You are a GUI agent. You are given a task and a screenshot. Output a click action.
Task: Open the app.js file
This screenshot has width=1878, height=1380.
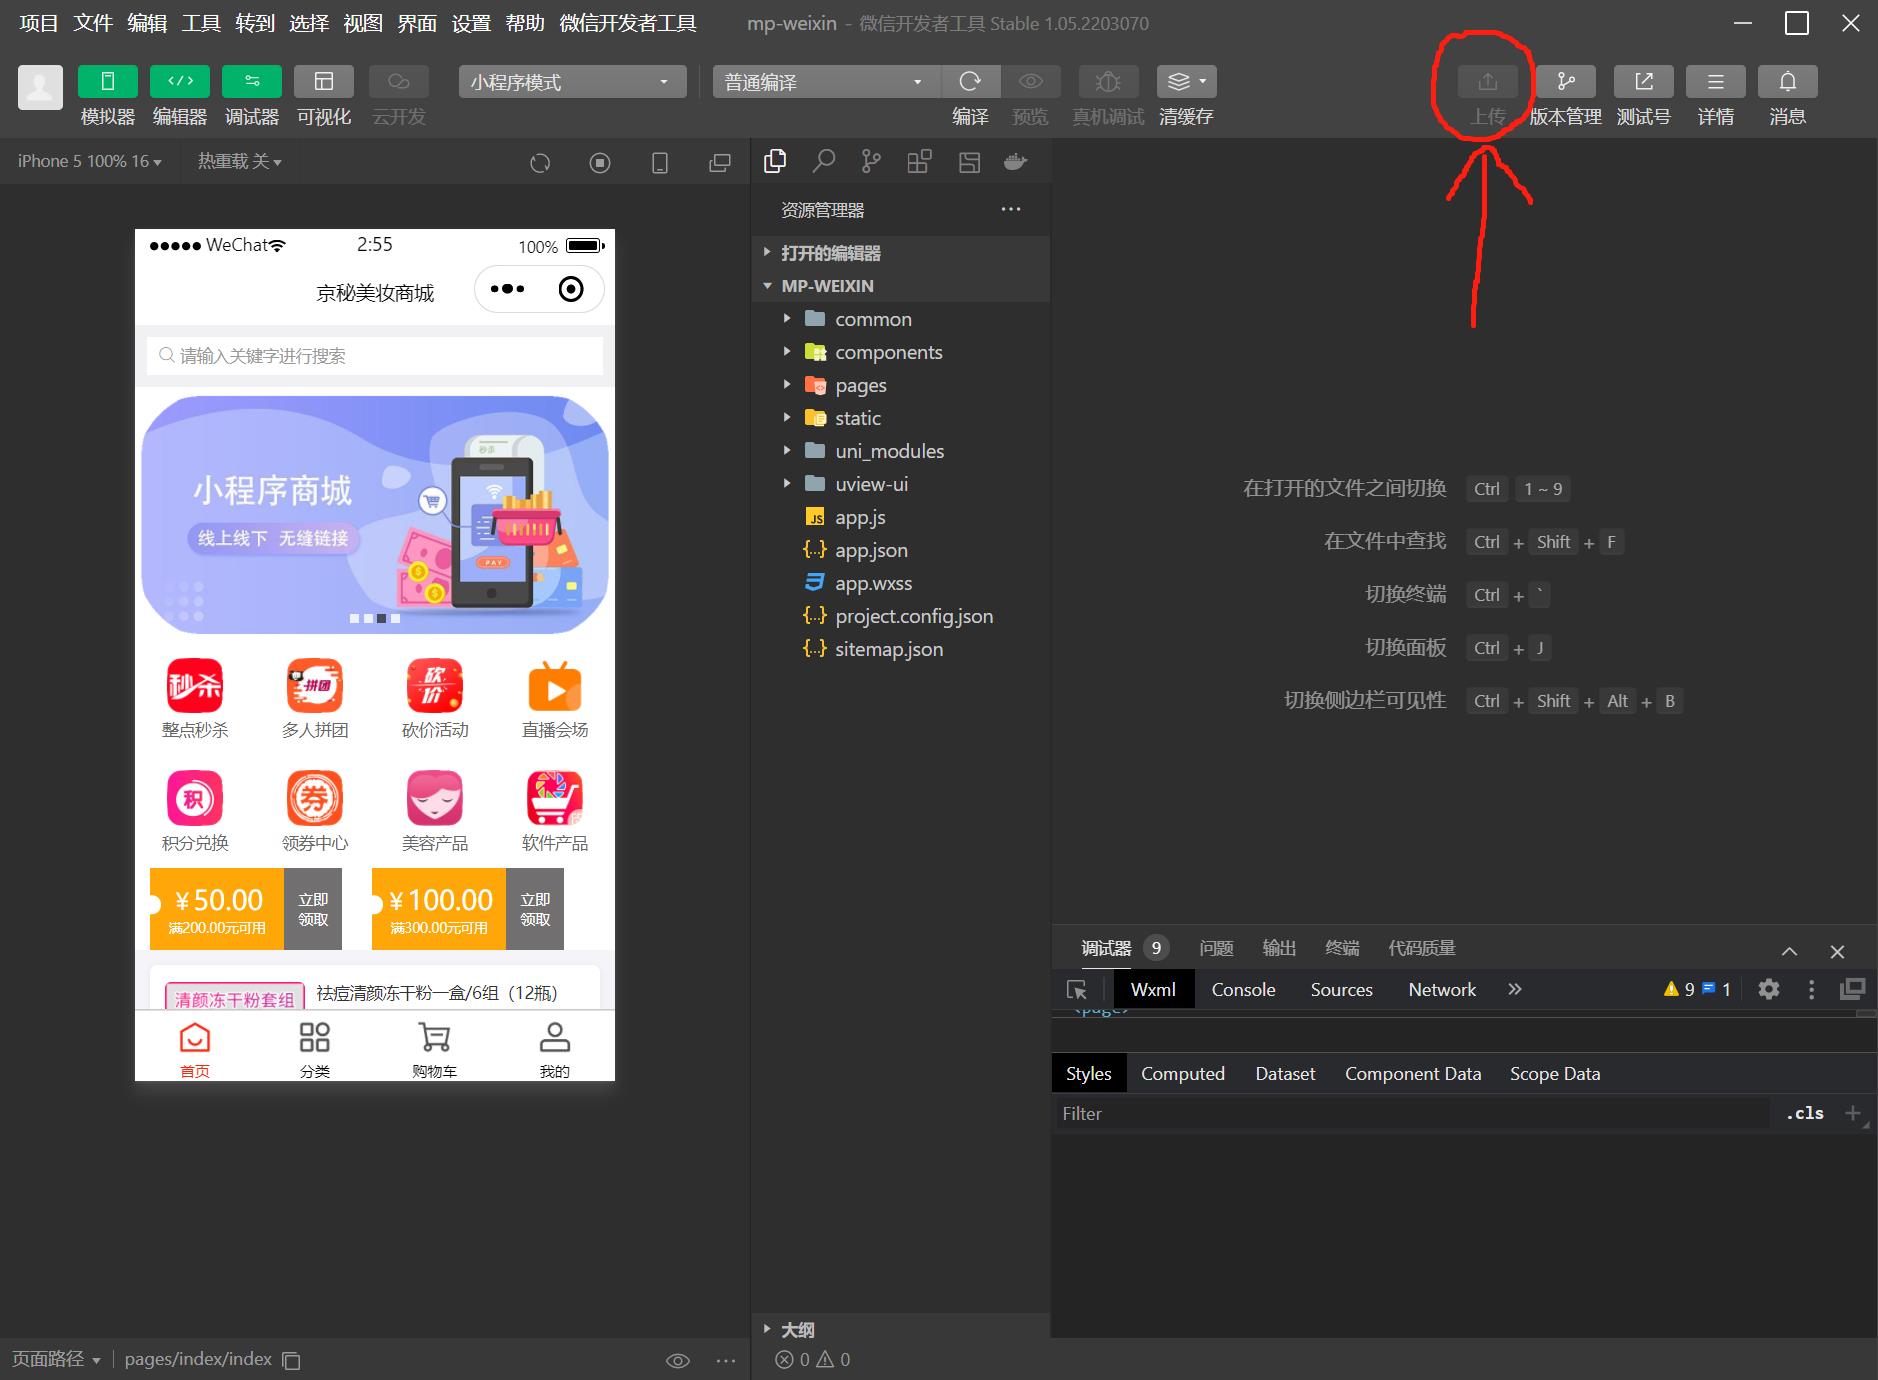coord(900,517)
